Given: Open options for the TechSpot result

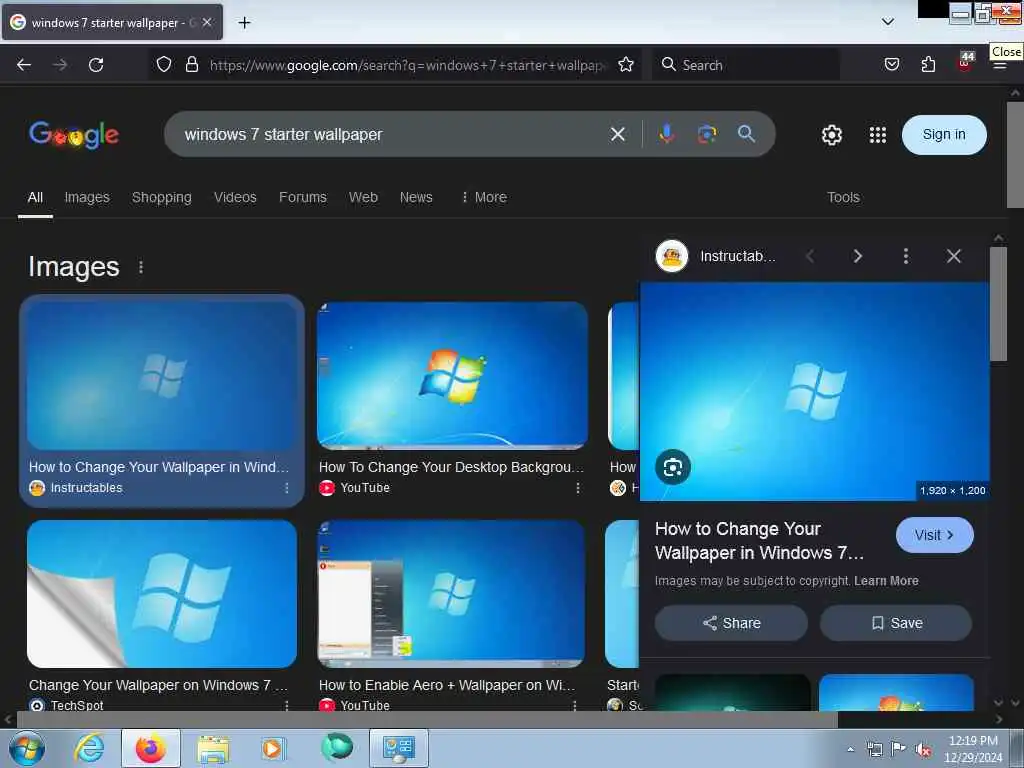Looking at the screenshot, I should click(287, 705).
